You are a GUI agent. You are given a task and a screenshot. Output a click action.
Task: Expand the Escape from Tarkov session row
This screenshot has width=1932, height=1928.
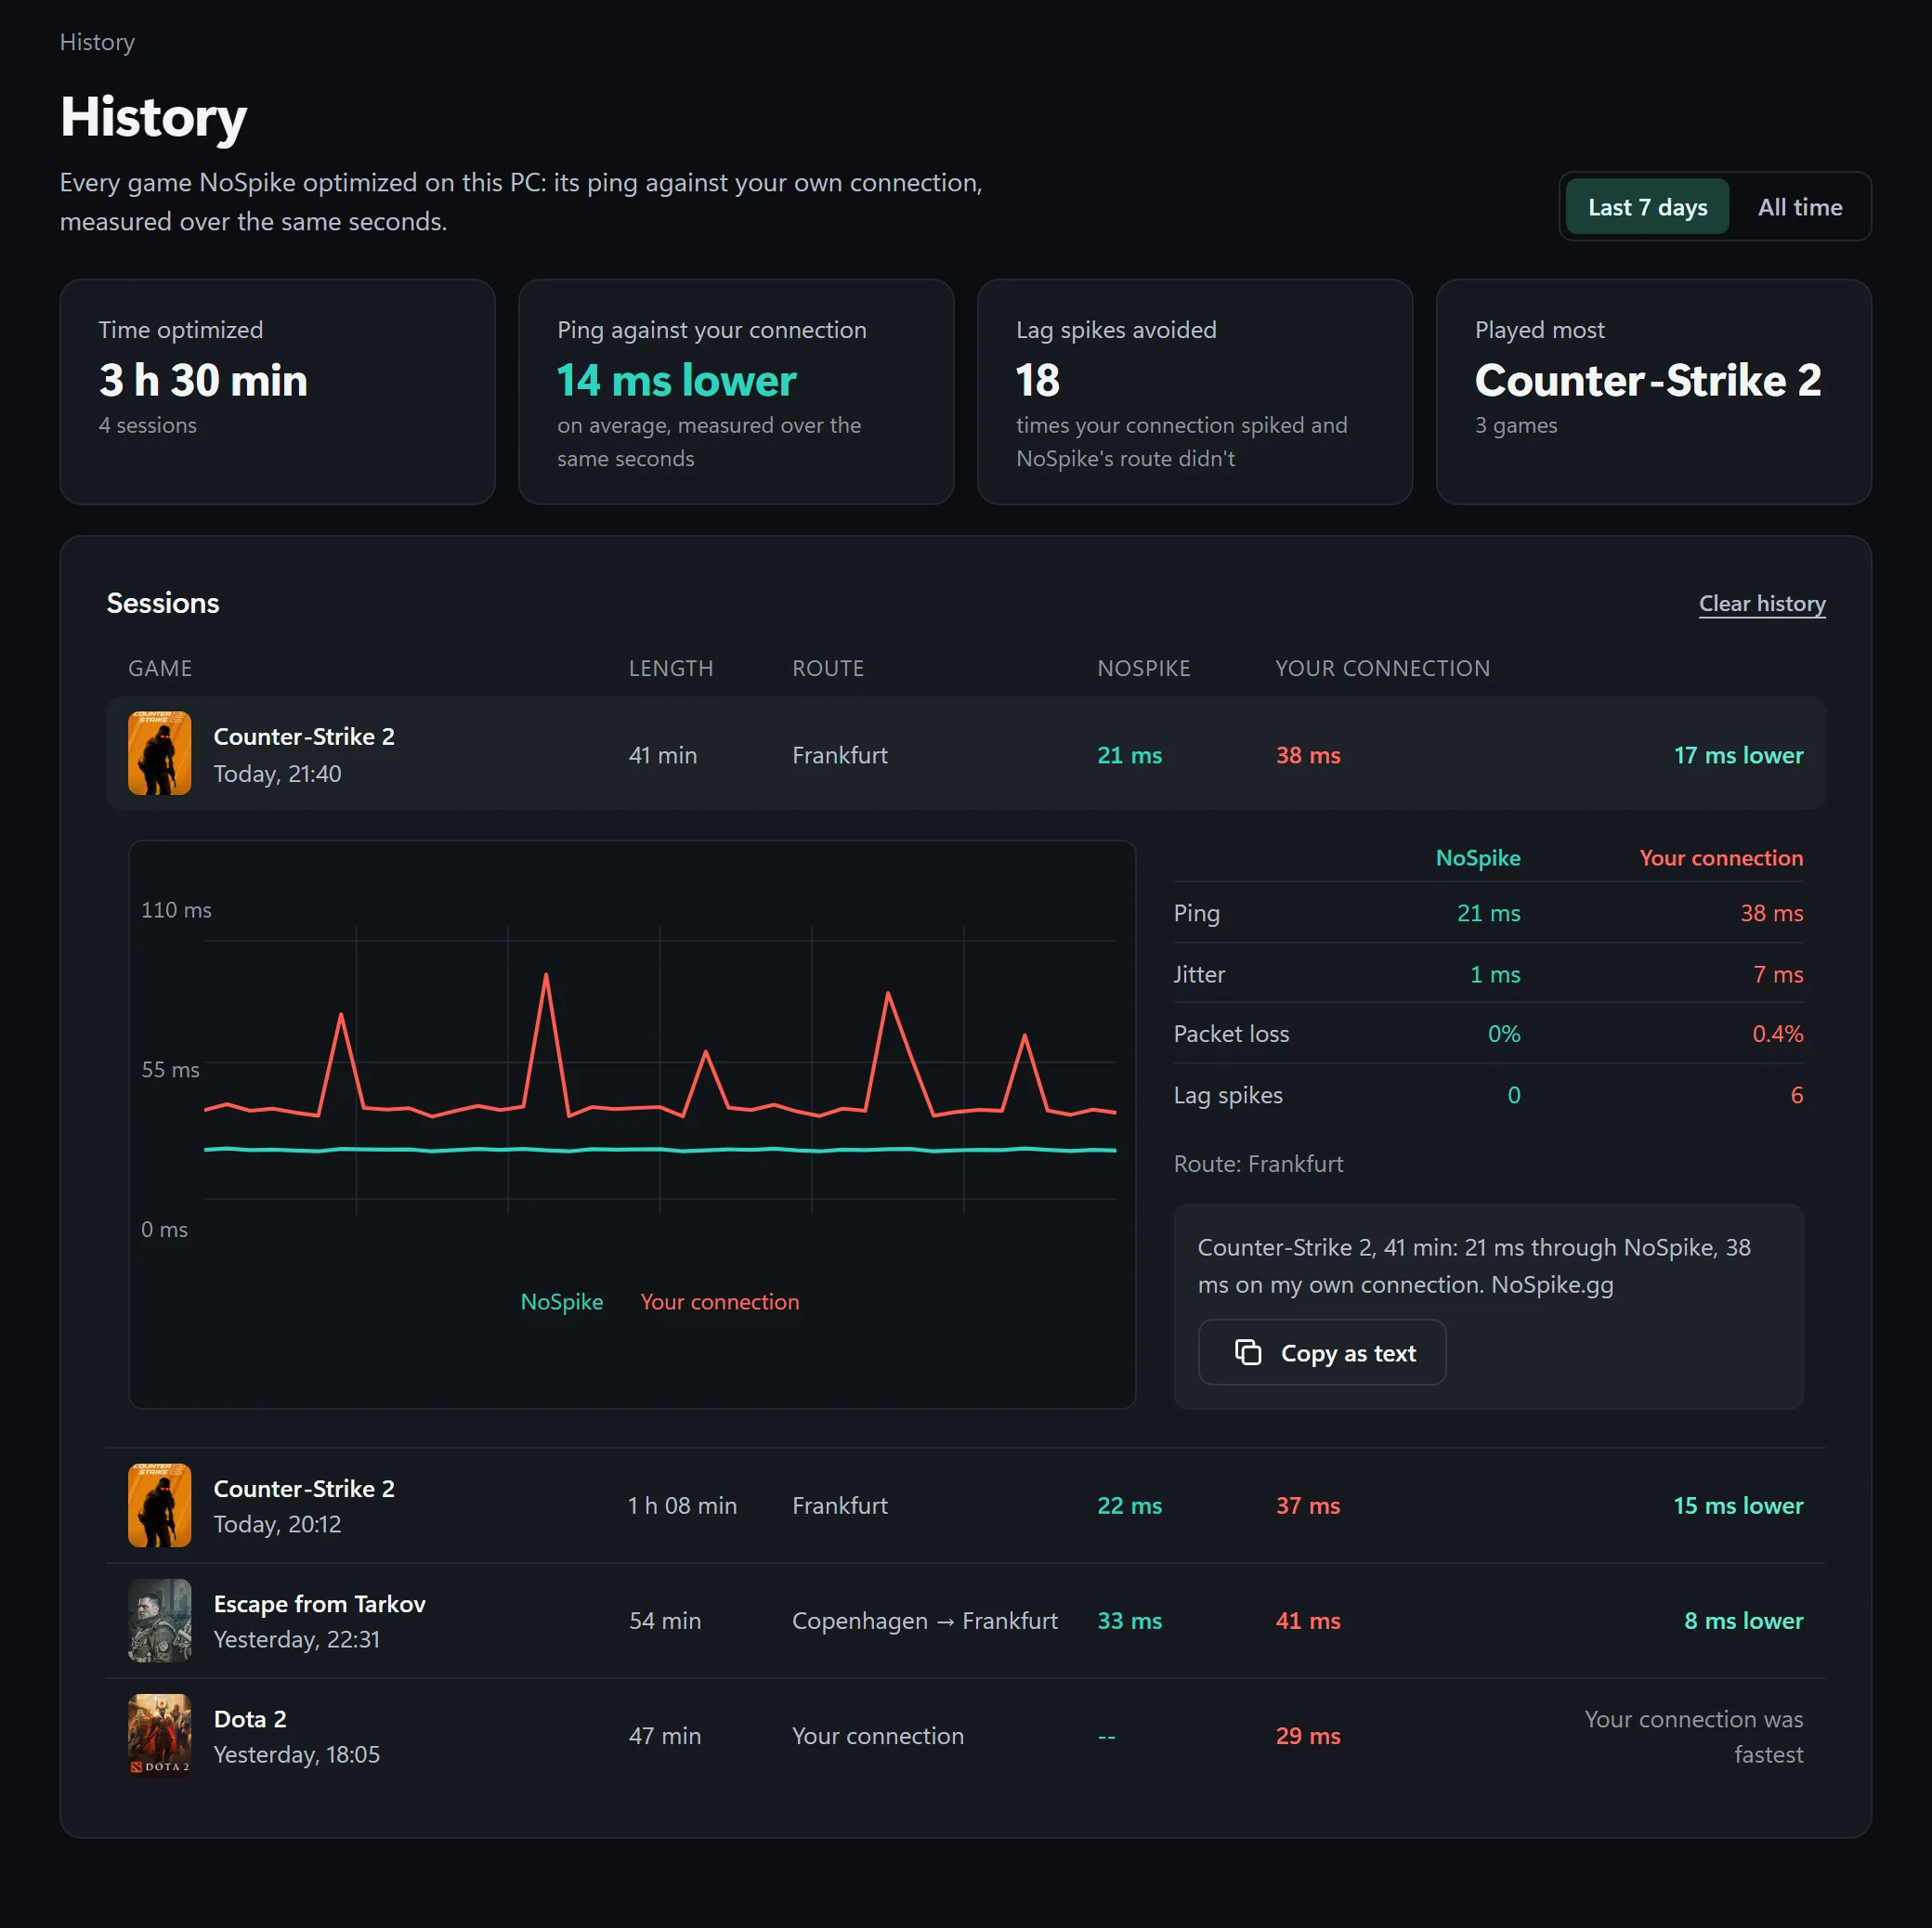pyautogui.click(x=966, y=1621)
